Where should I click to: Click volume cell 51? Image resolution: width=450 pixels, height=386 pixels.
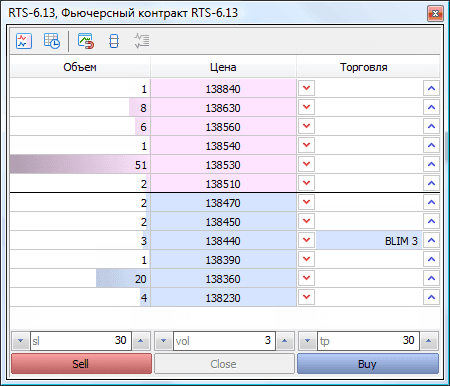[x=80, y=165]
